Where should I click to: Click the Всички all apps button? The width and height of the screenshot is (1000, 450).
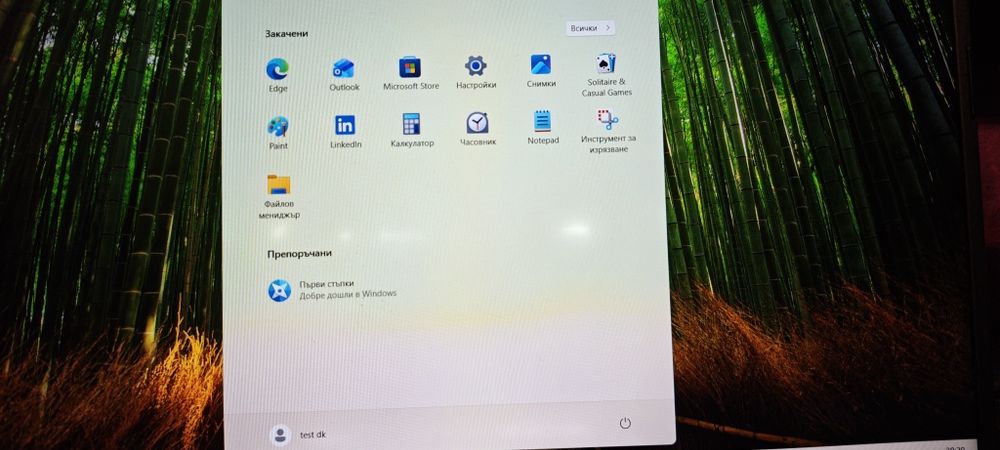[591, 28]
